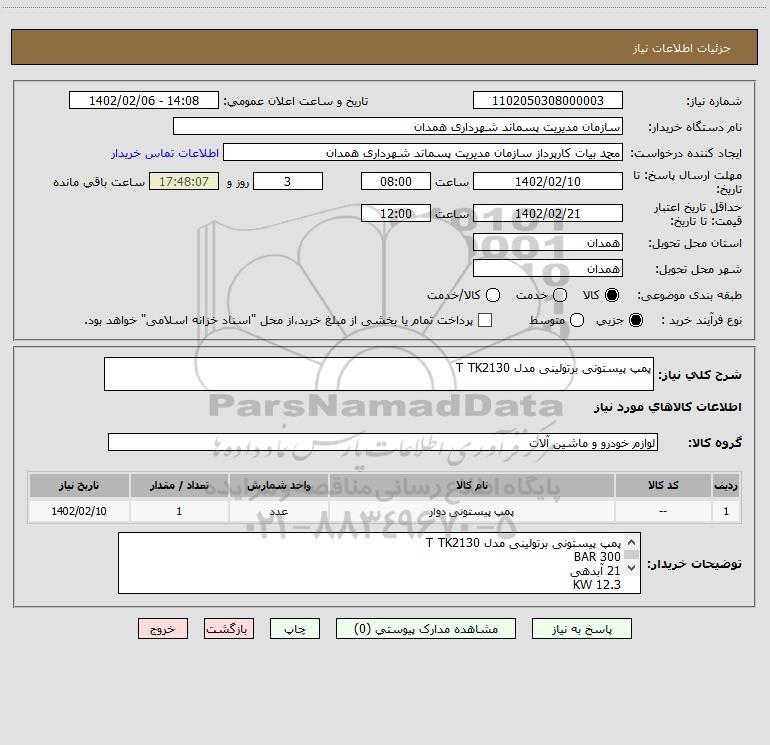Click the scroll up arrow in buyer description

(x=632, y=542)
